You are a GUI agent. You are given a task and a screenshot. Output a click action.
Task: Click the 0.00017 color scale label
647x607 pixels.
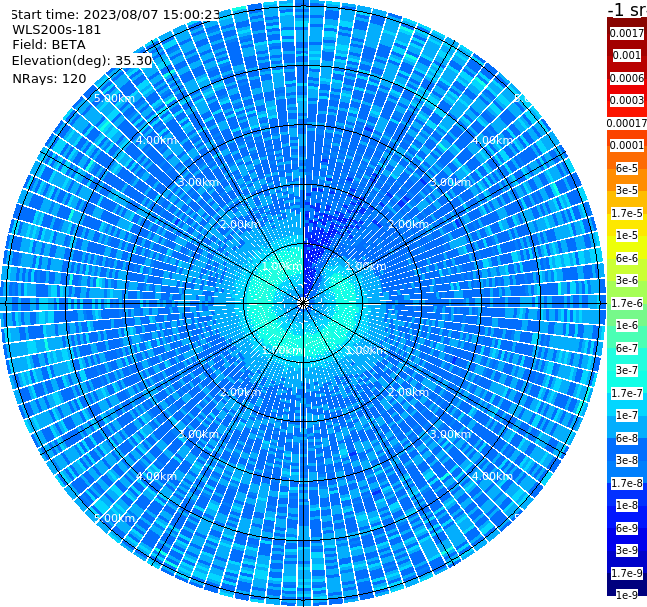point(627,123)
